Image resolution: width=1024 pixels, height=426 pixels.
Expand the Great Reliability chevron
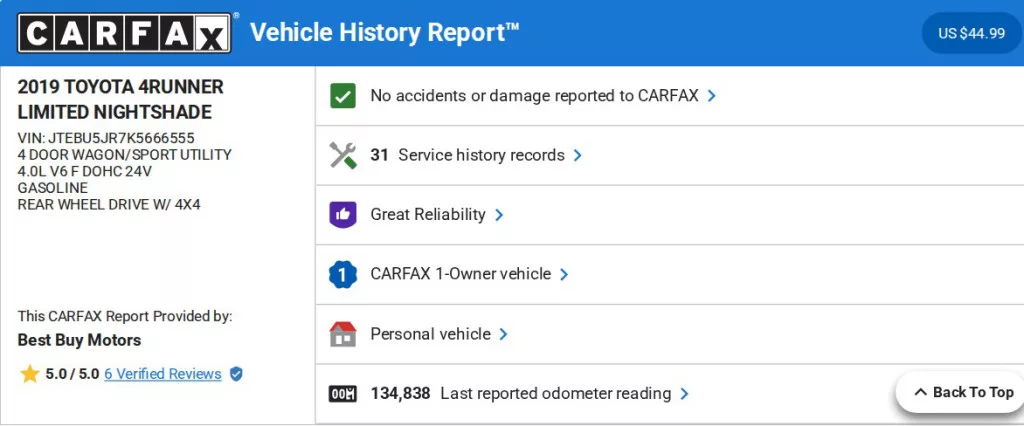coord(499,215)
